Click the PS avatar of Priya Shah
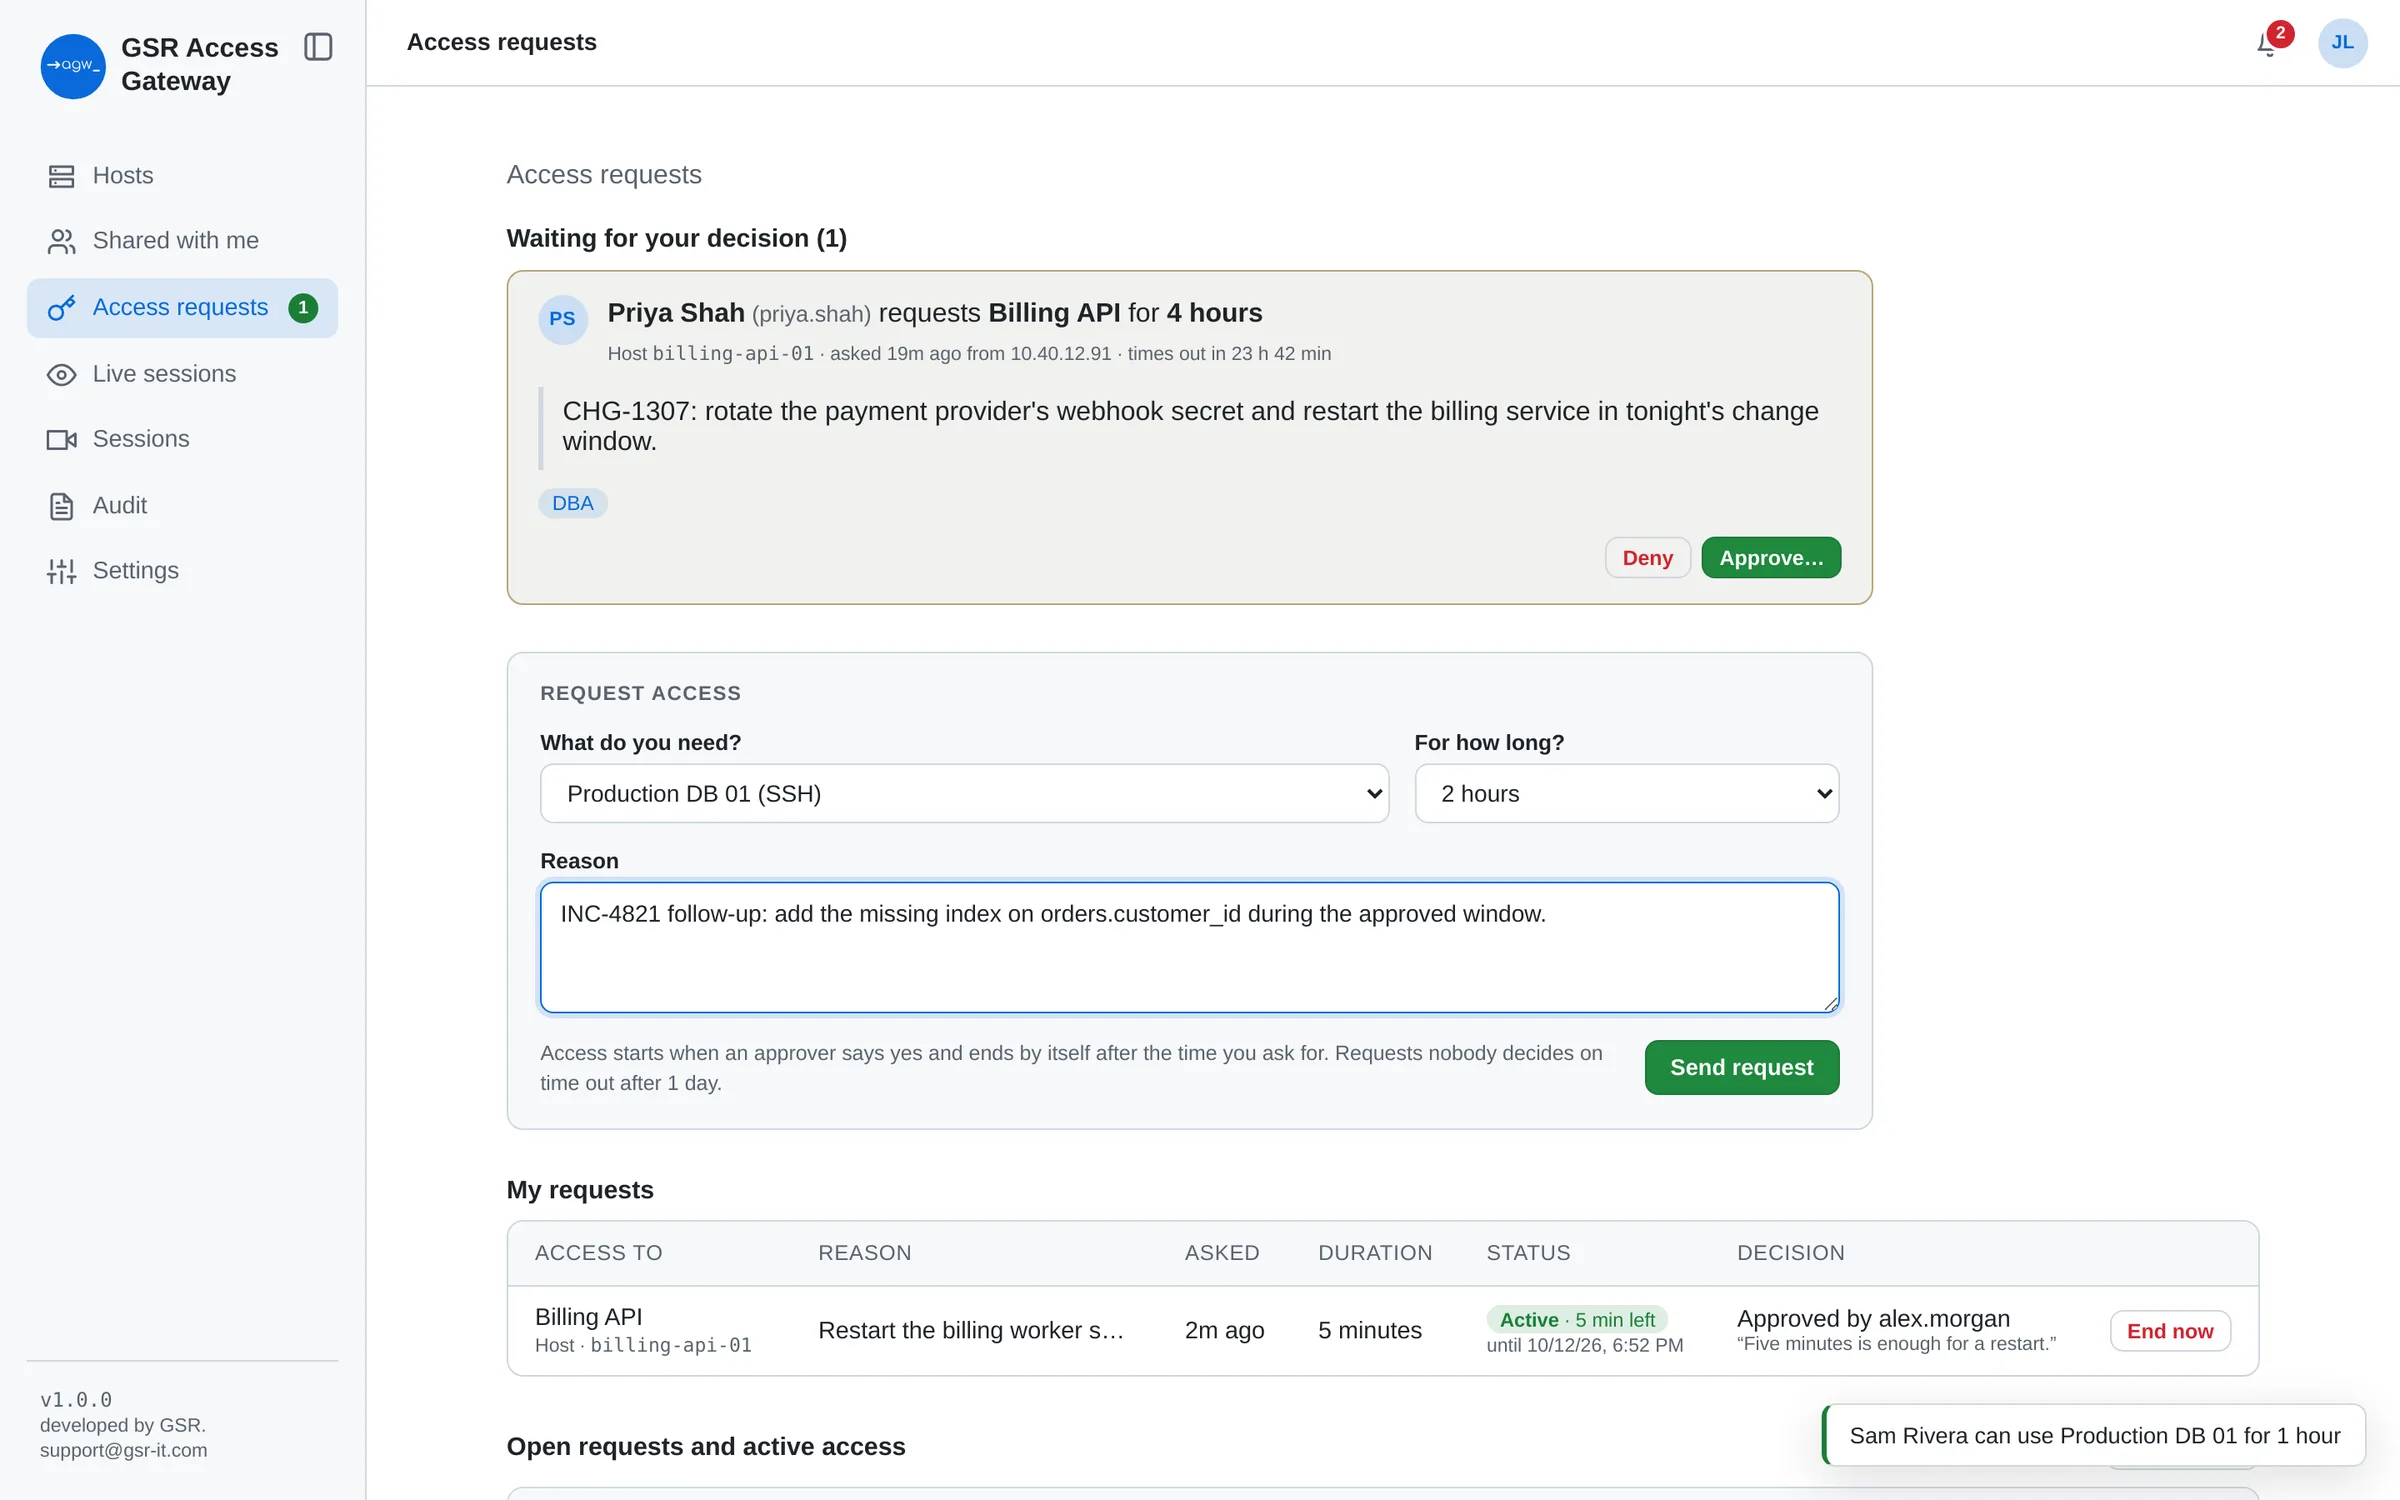Image resolution: width=2400 pixels, height=1500 pixels. (x=563, y=319)
